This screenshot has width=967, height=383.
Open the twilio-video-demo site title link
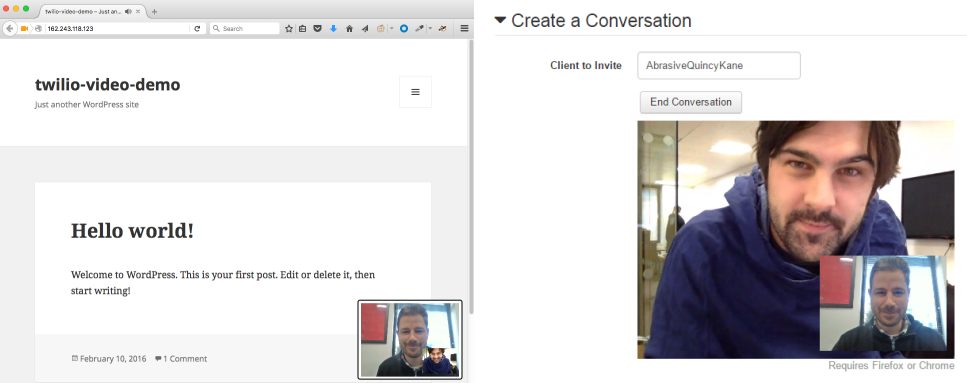point(107,84)
